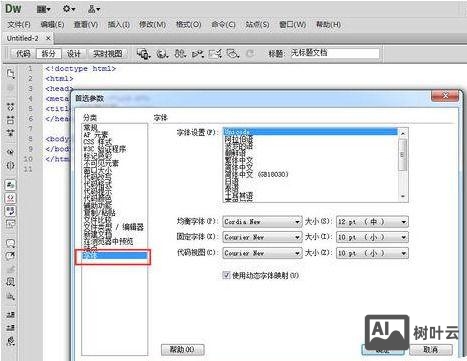Image resolution: width=467 pixels, height=361 pixels.
Task: Select 简体中文 (GB18030) in font settings list
Action: click(x=256, y=174)
